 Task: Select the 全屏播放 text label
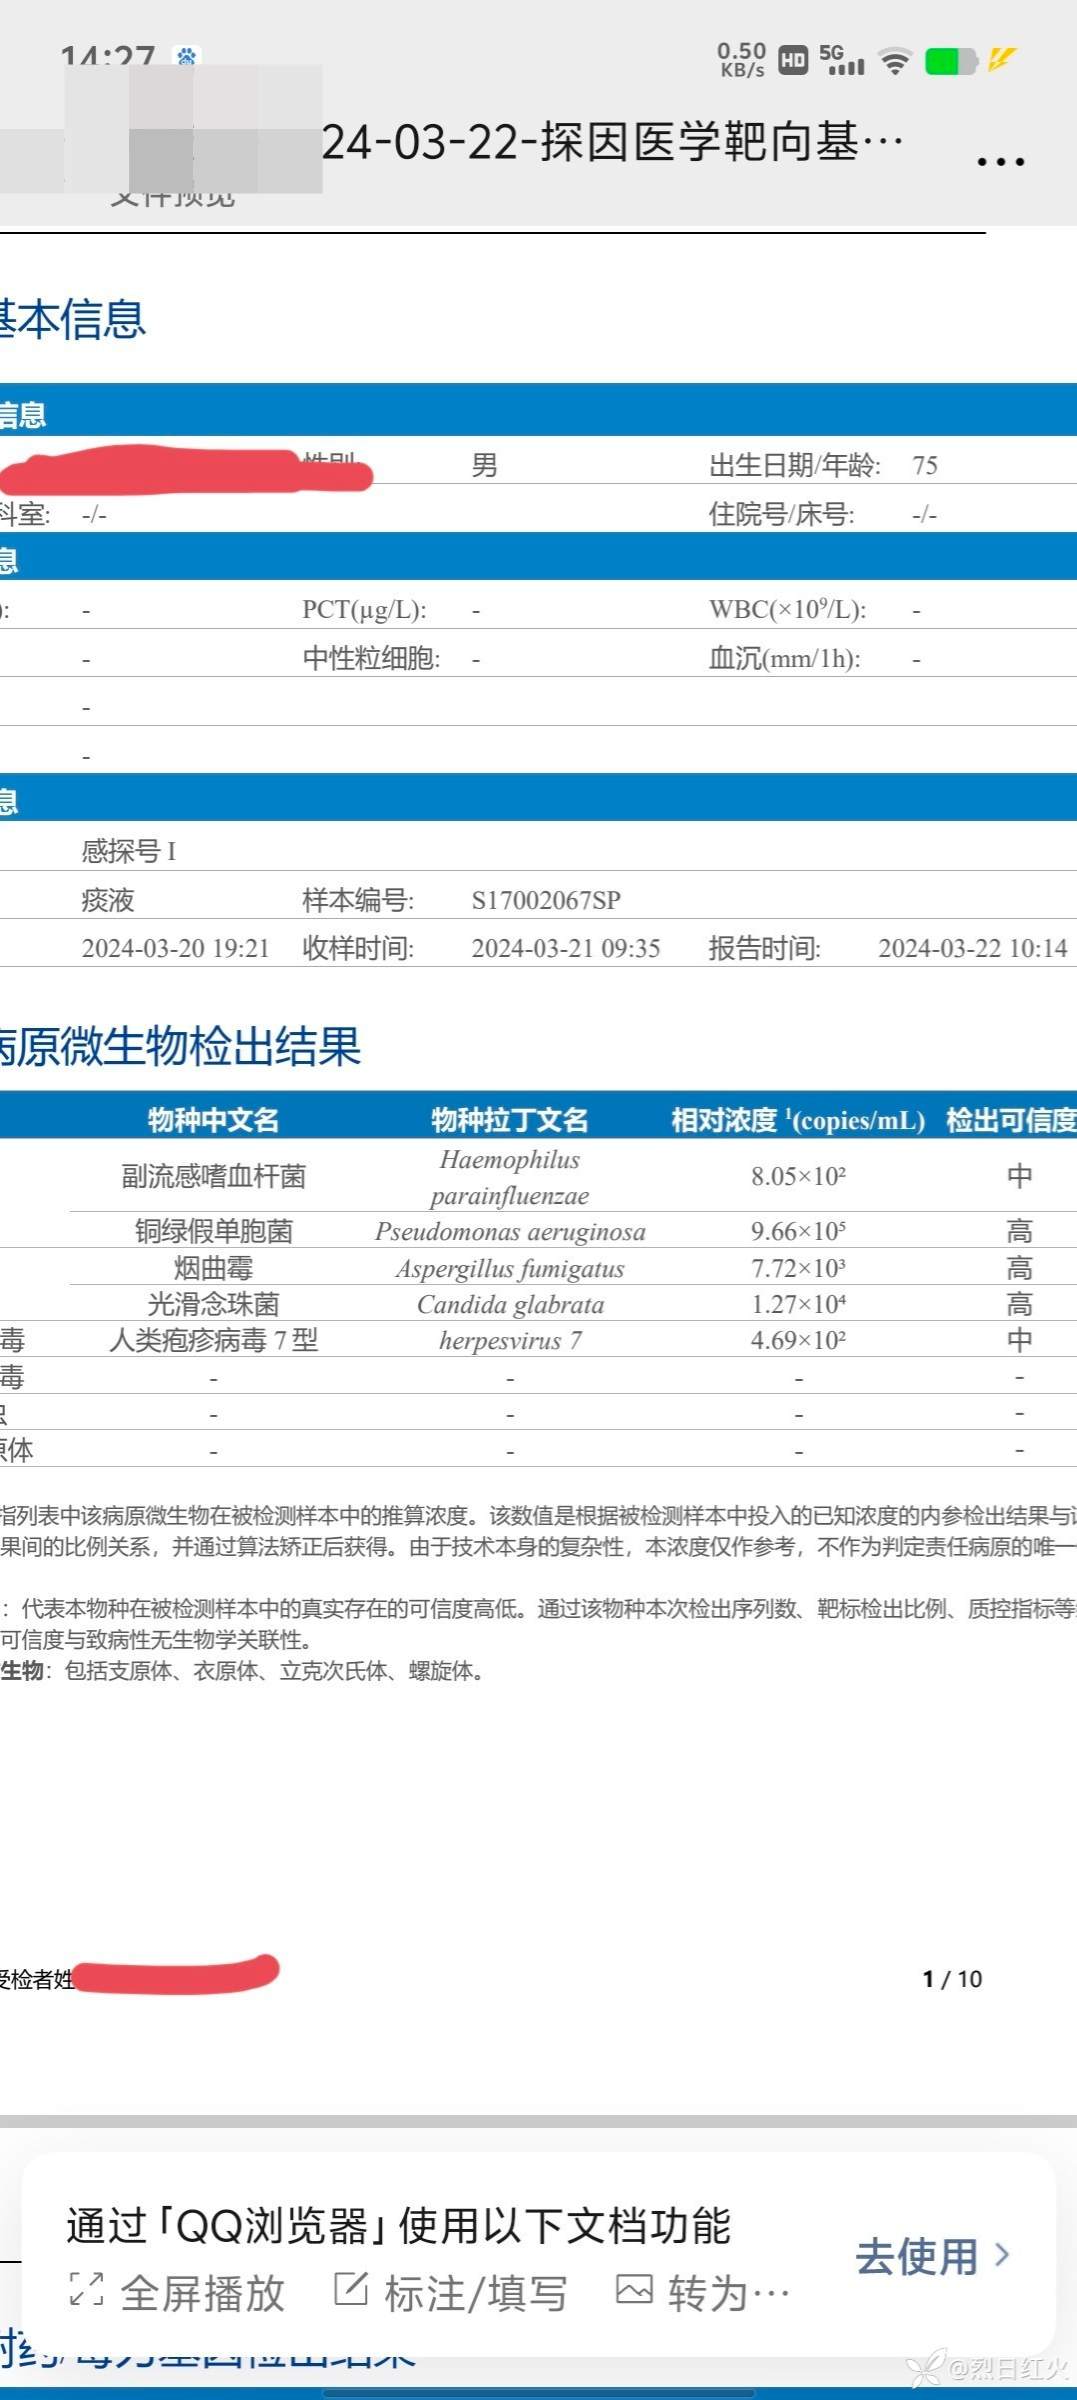pyautogui.click(x=203, y=2293)
